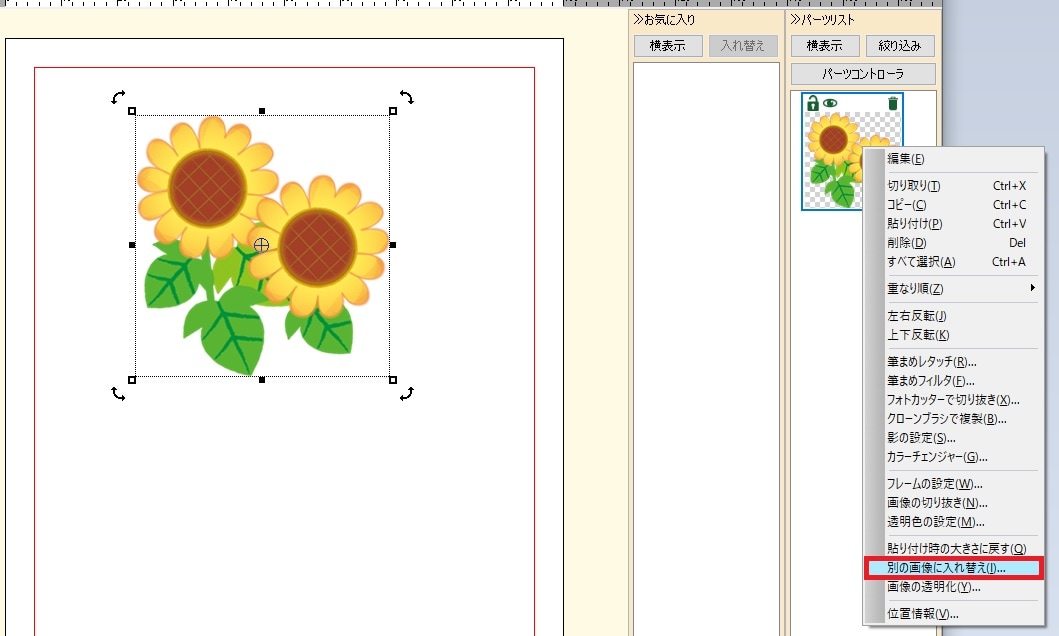Choose 上下反転(K) from the context menu
Screen dimensions: 1059x636
coord(954,334)
